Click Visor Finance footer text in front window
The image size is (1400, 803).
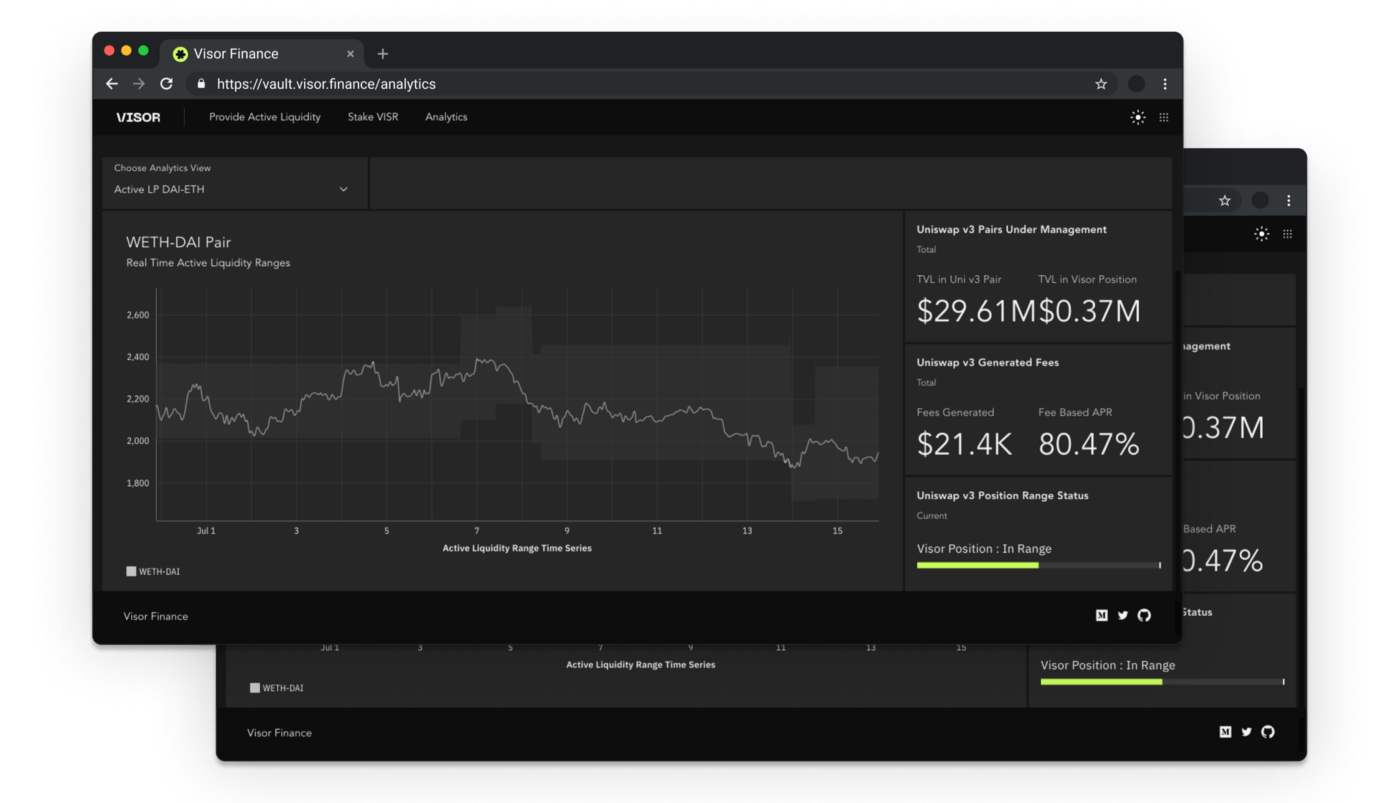click(156, 616)
